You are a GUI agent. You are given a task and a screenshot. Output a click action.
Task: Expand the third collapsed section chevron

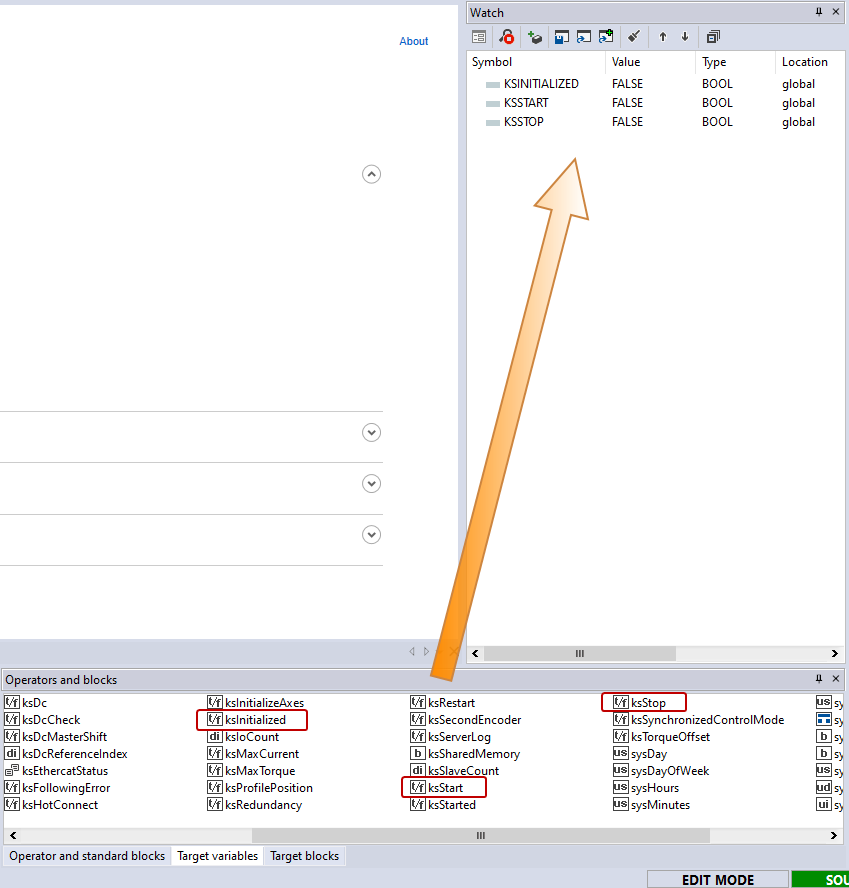[x=372, y=535]
